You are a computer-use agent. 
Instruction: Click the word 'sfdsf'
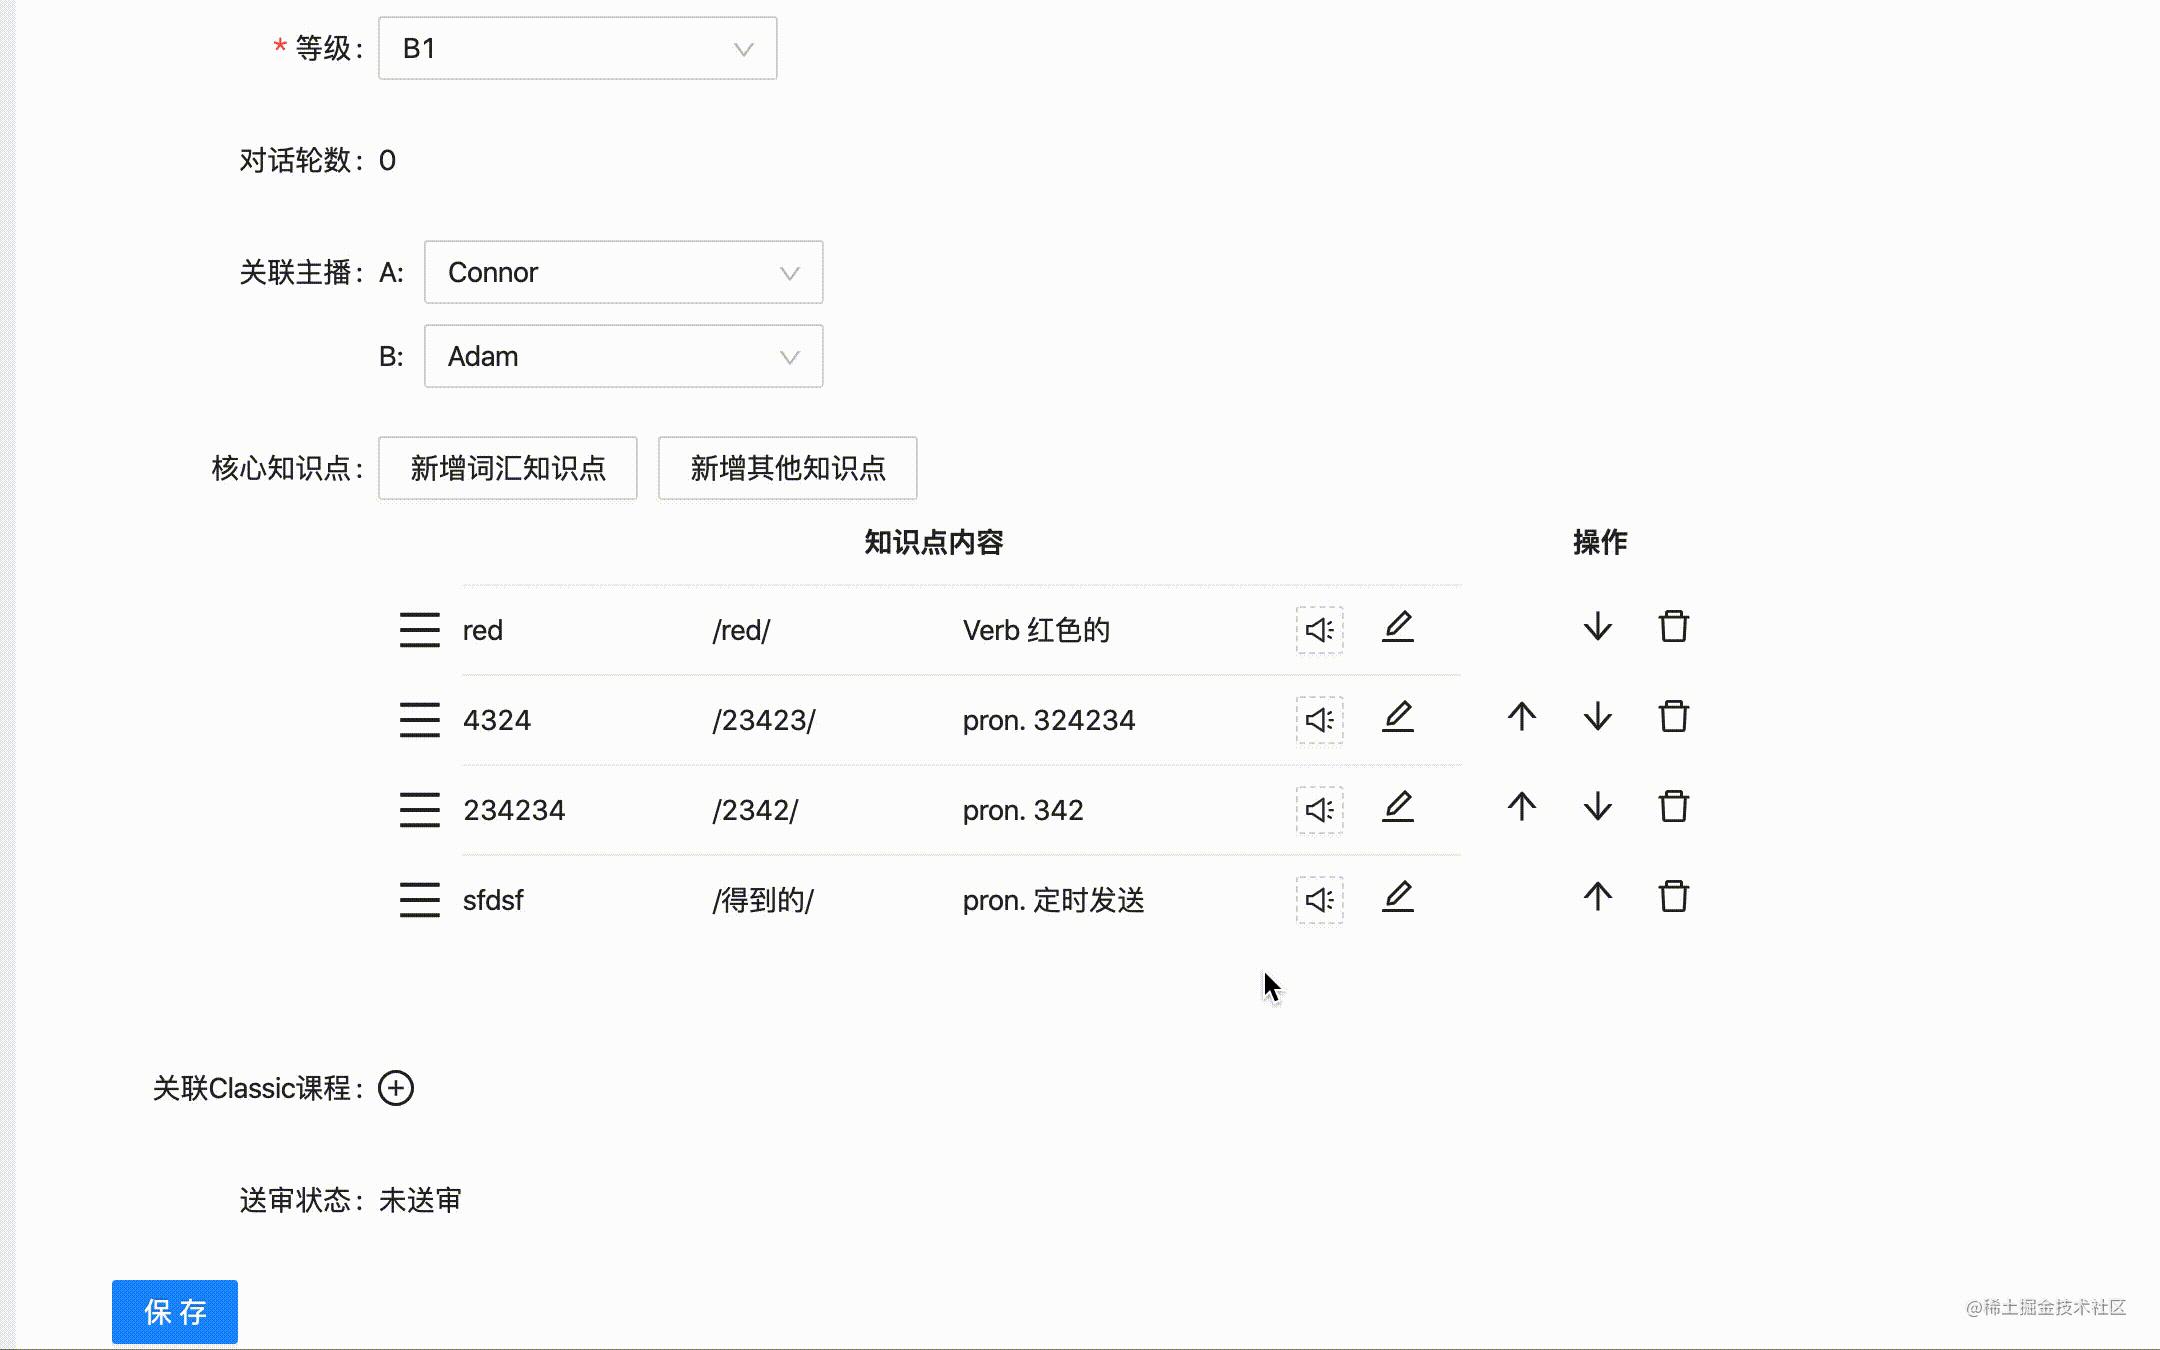[x=493, y=900]
